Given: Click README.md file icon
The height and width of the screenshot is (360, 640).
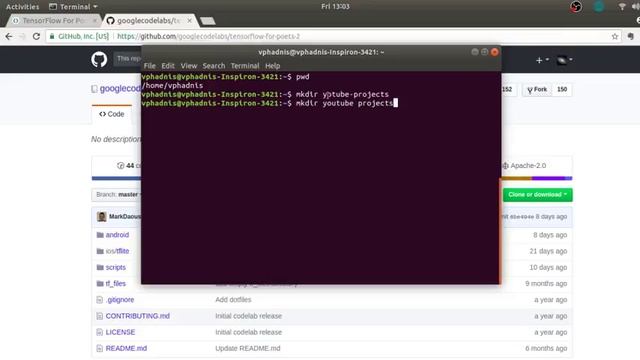Looking at the screenshot, I should pos(100,348).
